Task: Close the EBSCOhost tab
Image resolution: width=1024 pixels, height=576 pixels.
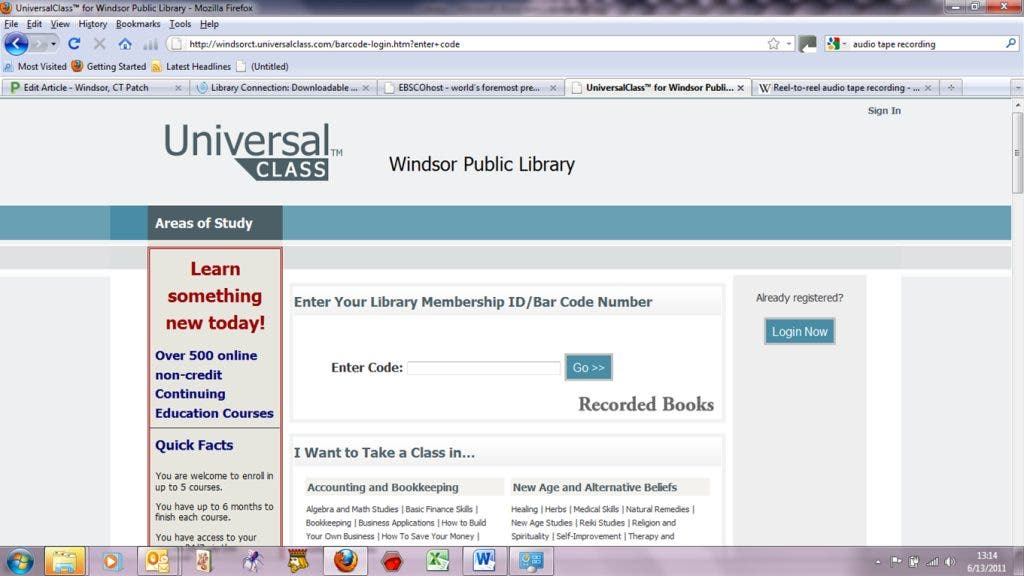Action: point(552,88)
